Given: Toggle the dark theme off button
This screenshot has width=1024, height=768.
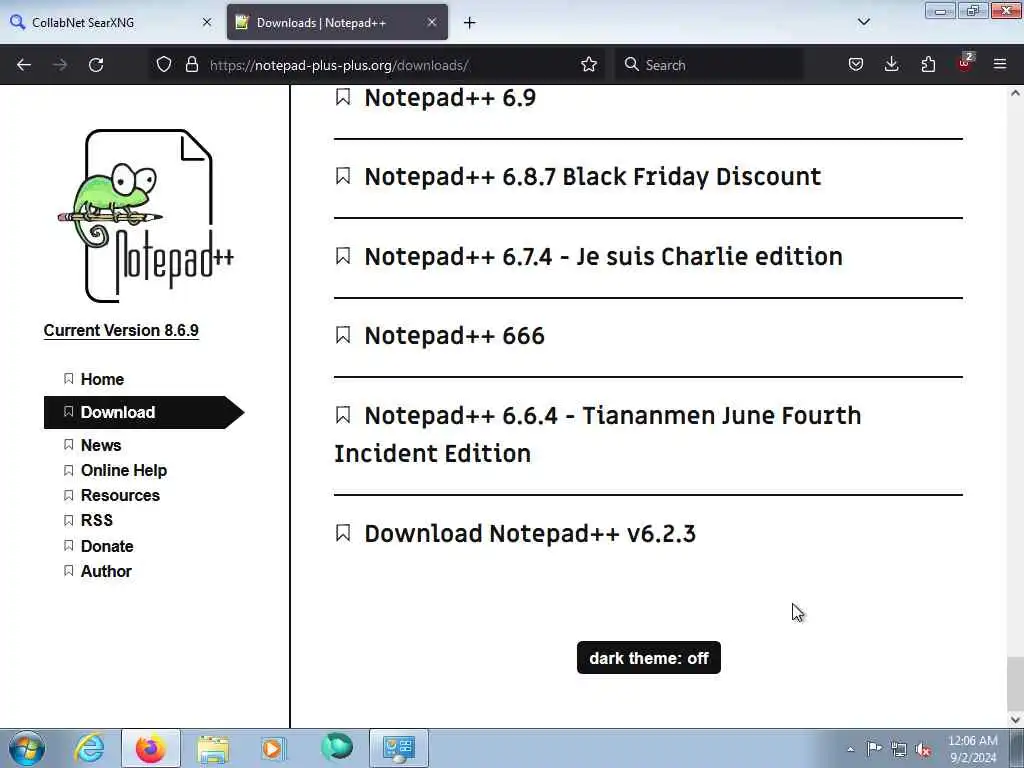Looking at the screenshot, I should point(648,658).
